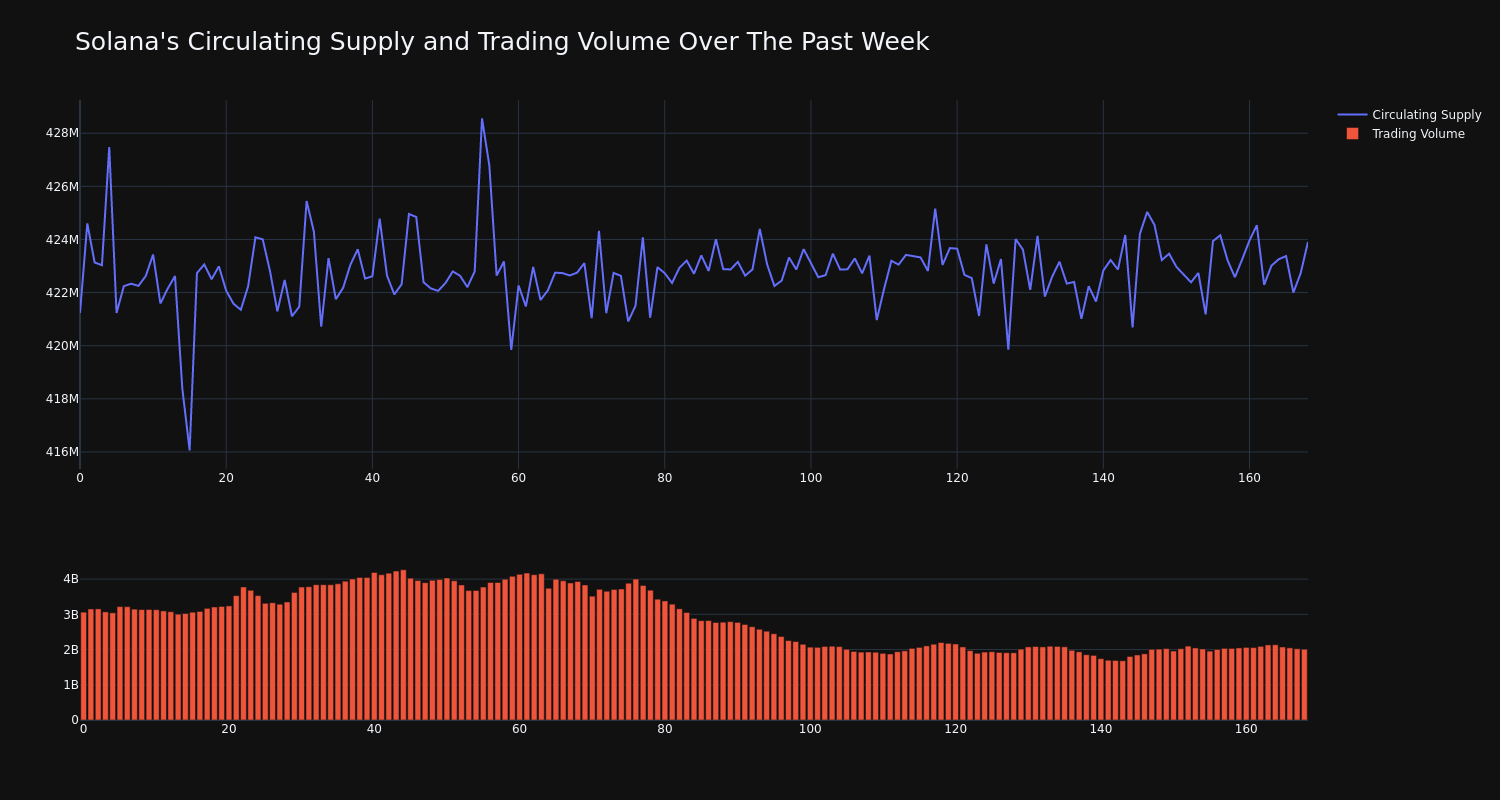The height and width of the screenshot is (800, 1500).
Task: Toggle the Circulating Supply legend entry
Action: point(1409,115)
